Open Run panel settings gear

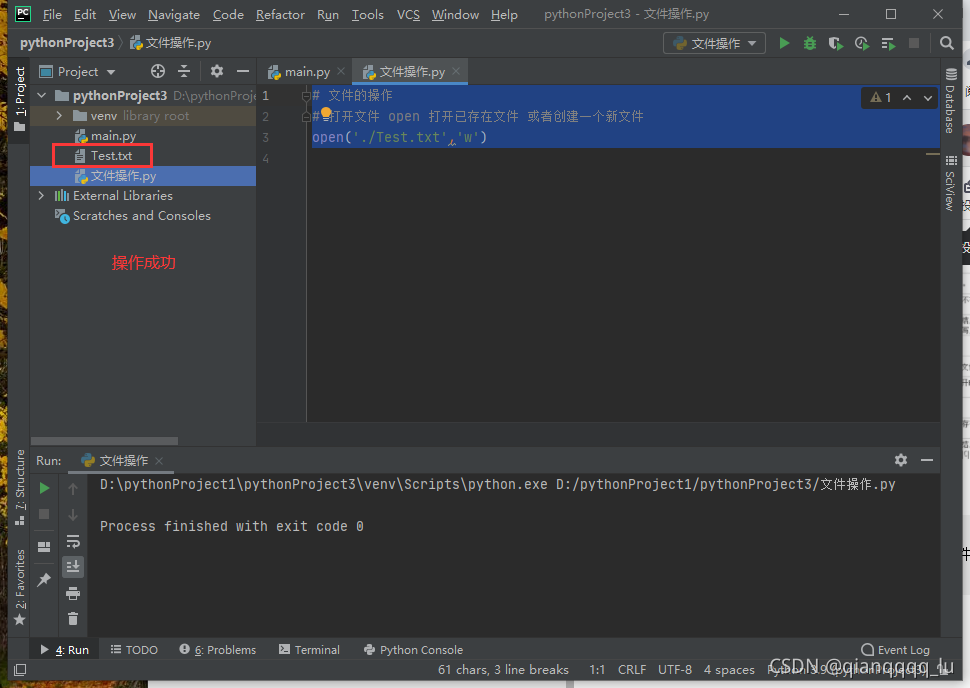[x=901, y=460]
